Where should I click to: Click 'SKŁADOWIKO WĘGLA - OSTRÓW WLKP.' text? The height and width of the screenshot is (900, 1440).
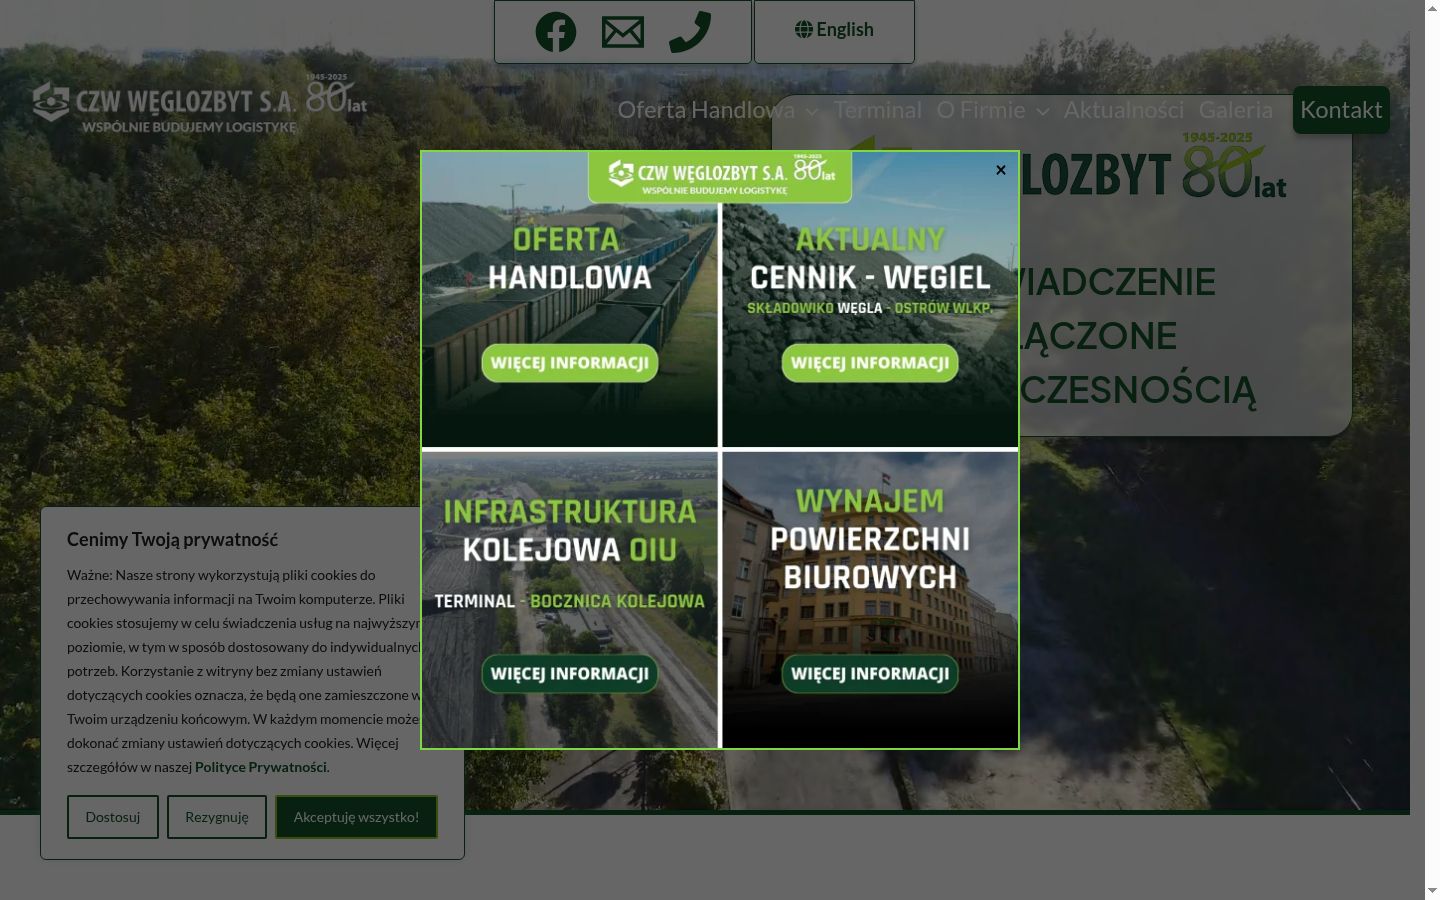pos(870,308)
